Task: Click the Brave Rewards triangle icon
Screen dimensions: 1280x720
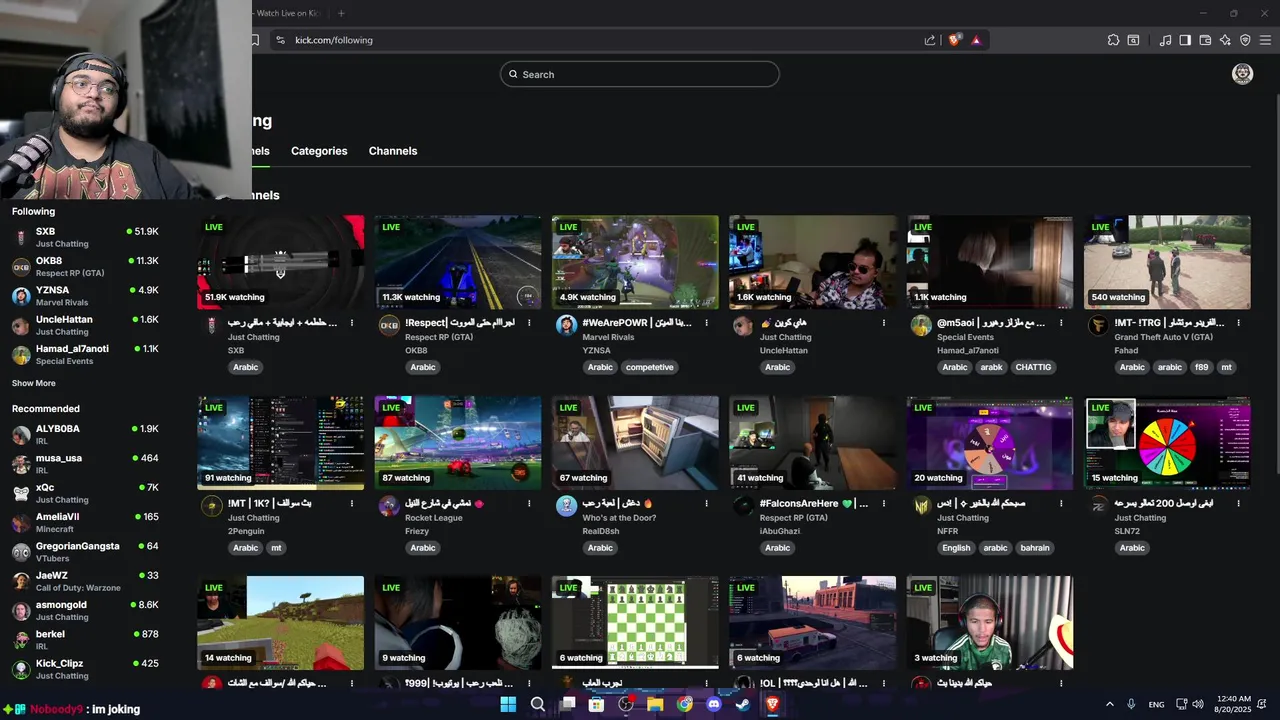Action: click(976, 40)
